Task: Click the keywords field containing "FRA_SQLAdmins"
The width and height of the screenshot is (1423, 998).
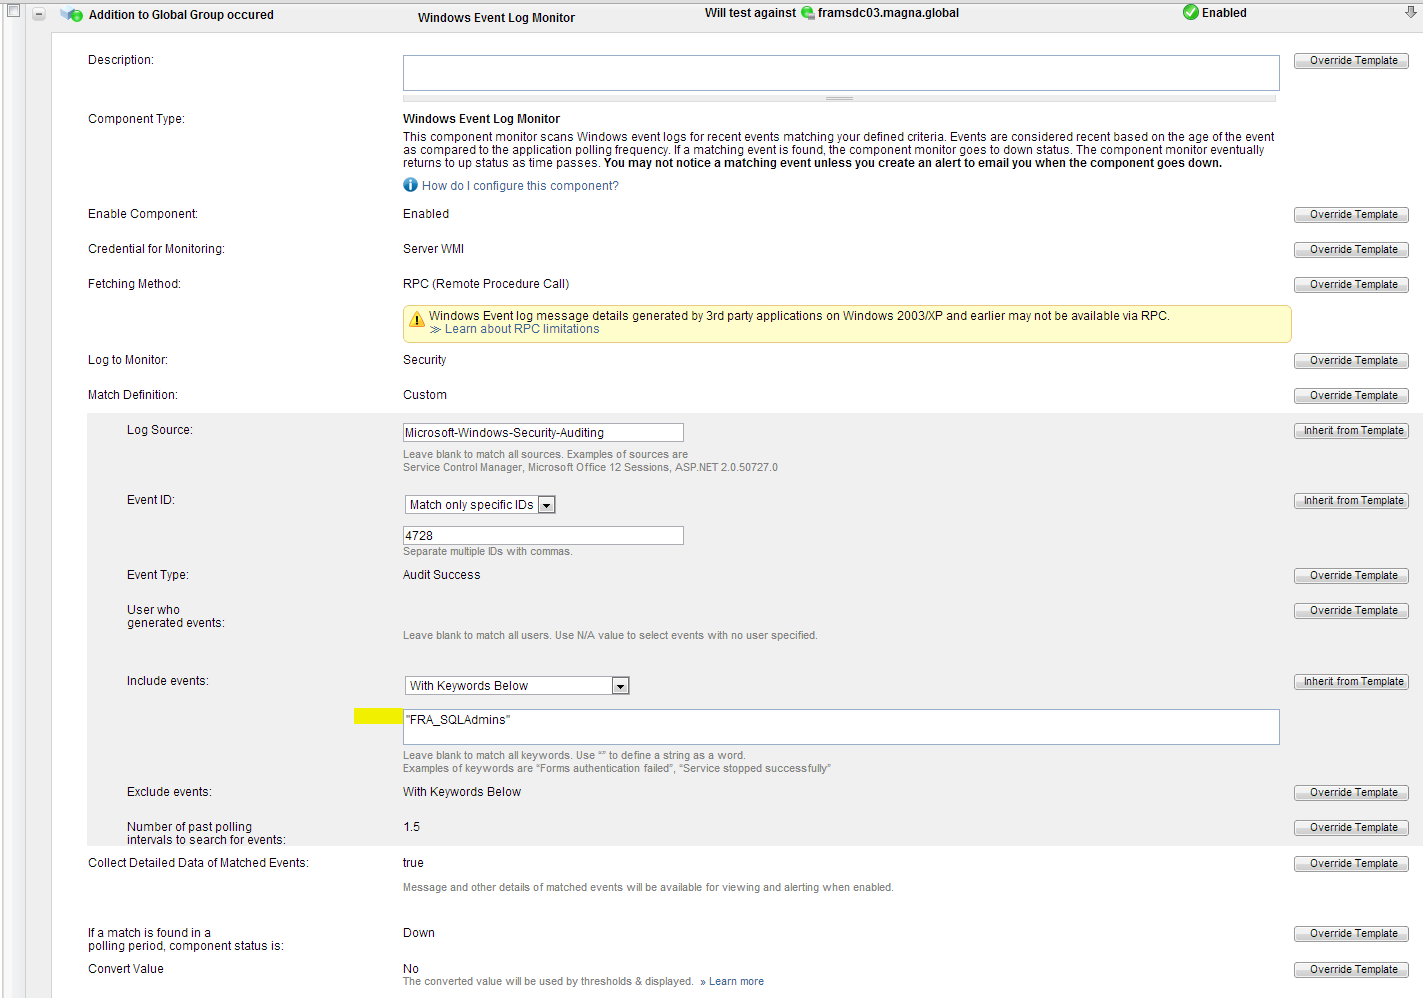Action: pos(840,727)
